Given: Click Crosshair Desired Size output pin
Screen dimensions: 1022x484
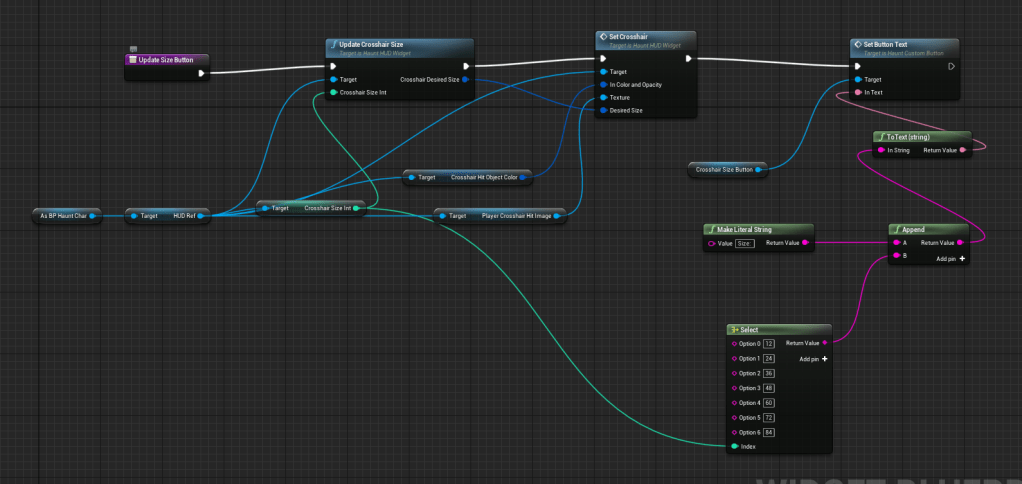Looking at the screenshot, I should (x=466, y=79).
